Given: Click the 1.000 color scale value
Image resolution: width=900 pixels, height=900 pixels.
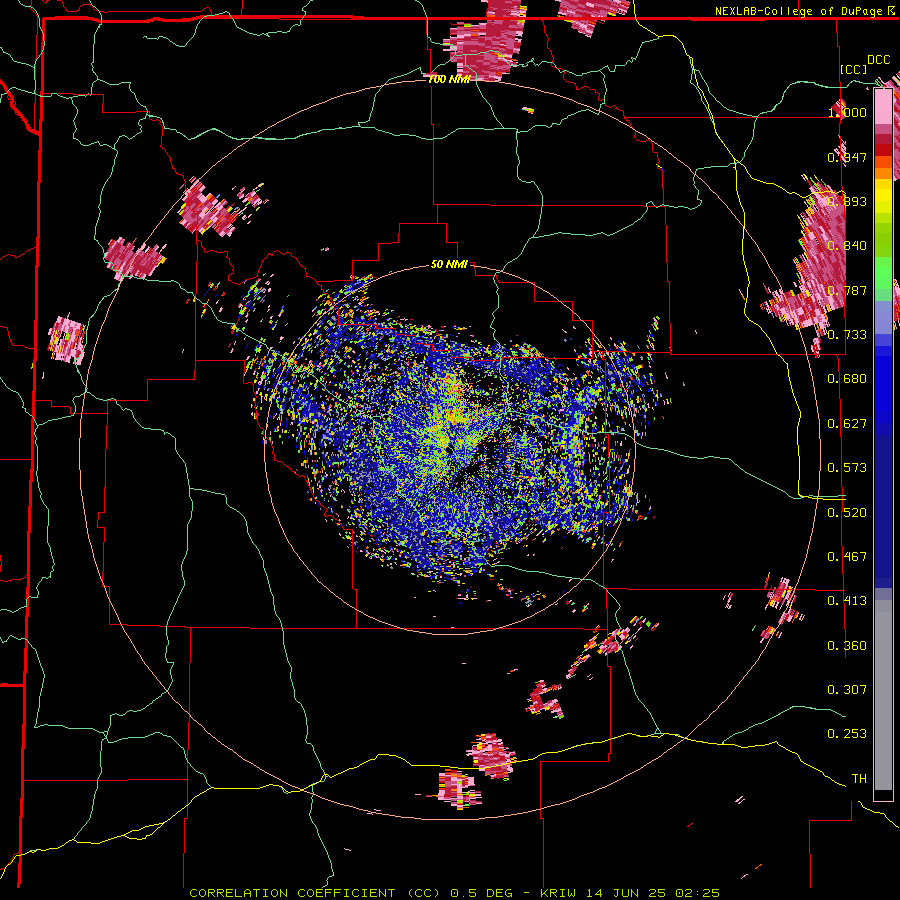Looking at the screenshot, I should 847,112.
